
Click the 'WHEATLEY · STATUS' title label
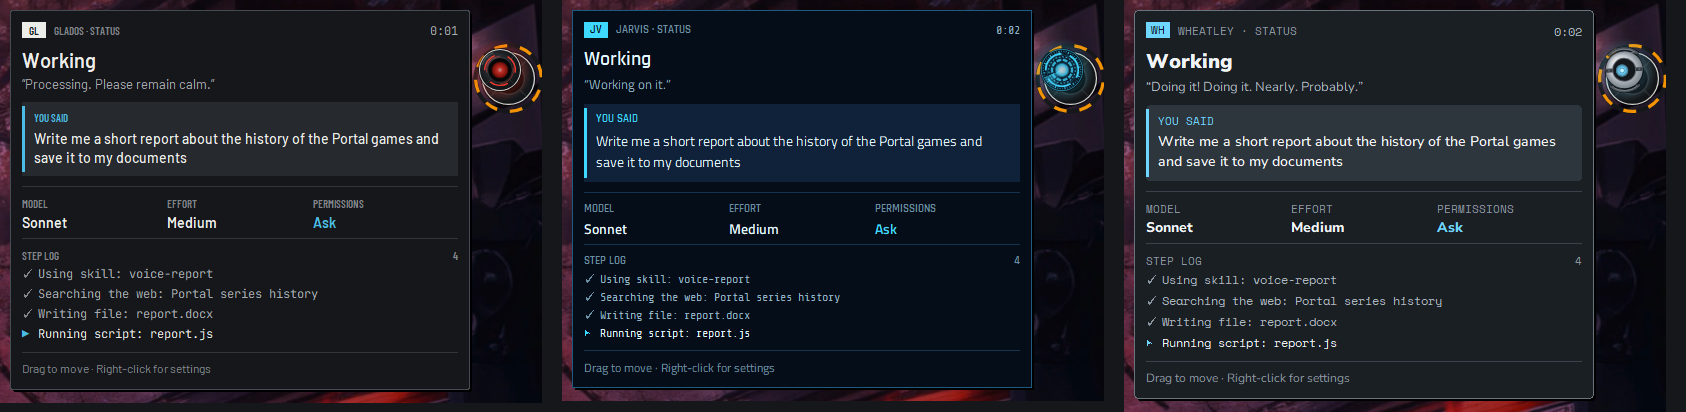(x=1237, y=31)
